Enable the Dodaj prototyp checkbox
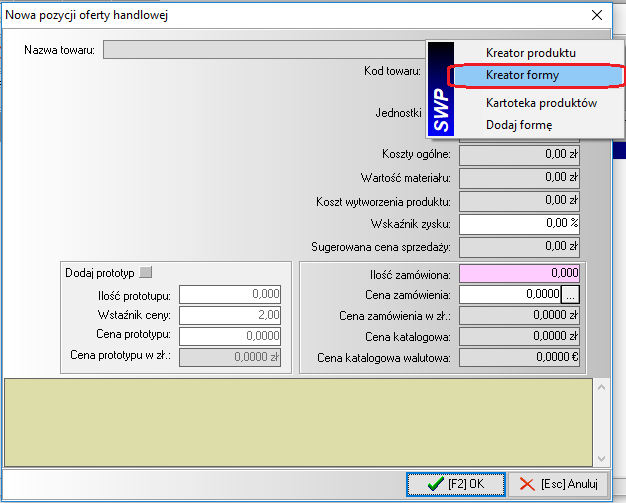This screenshot has height=503, width=626. pyautogui.click(x=145, y=272)
